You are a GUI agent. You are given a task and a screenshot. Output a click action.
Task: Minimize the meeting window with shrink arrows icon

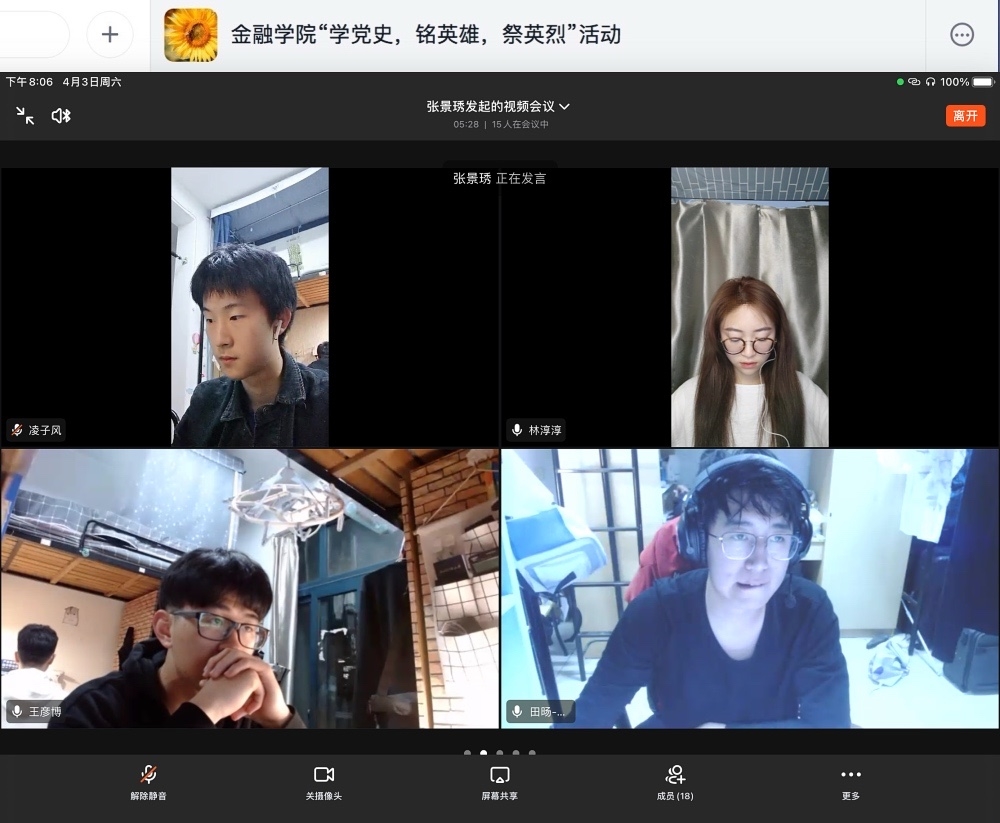point(25,116)
